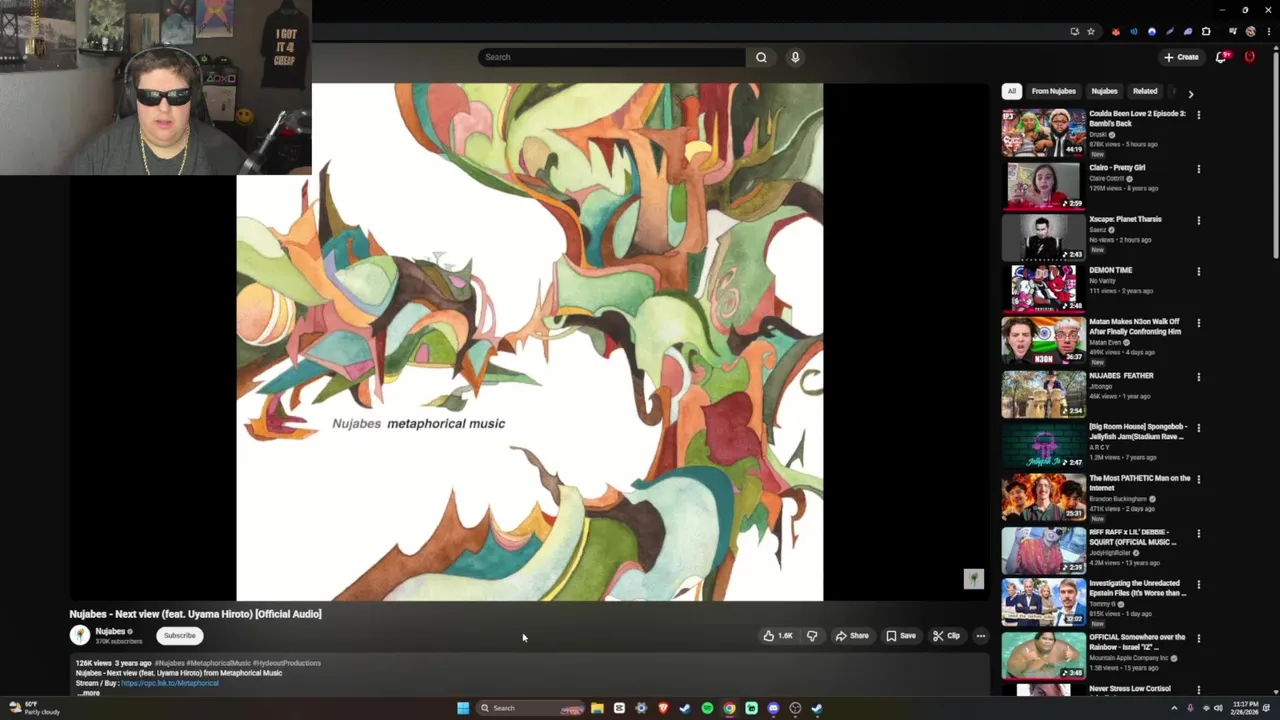Click install app icon in address bar
The width and height of the screenshot is (1280, 720).
click(x=1075, y=31)
